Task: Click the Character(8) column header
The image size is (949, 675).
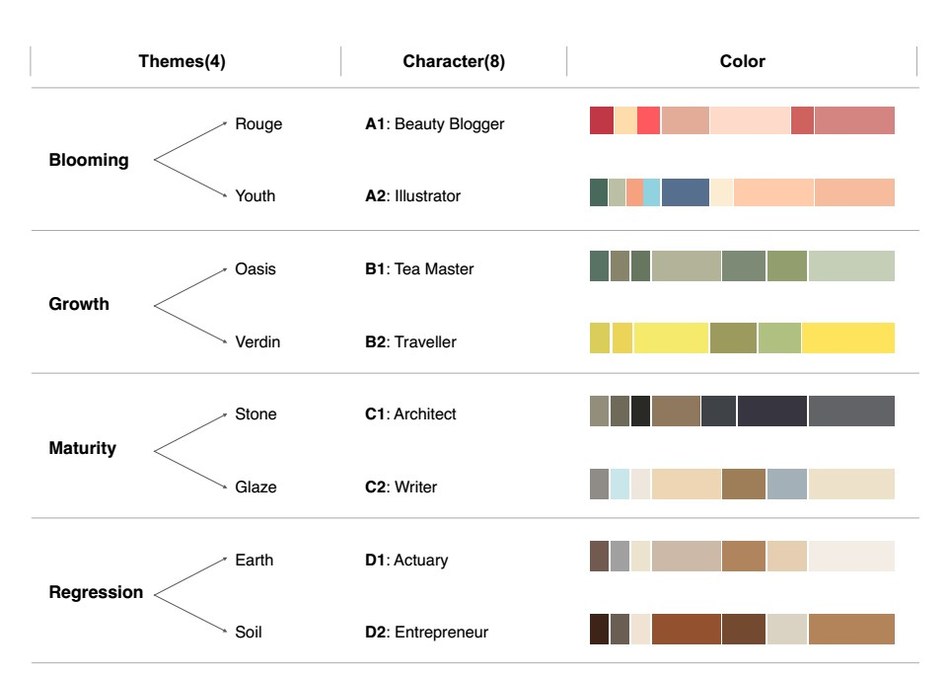Action: click(x=453, y=61)
